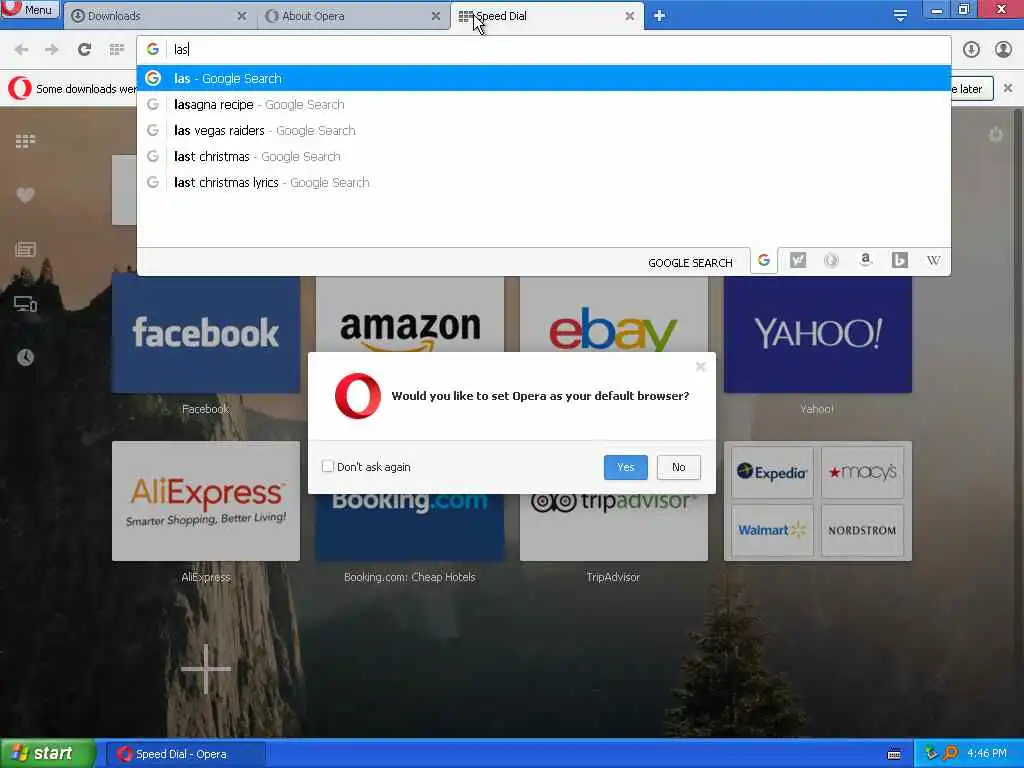Select 'Speed Dial - Opera' taskbar button
1024x768 pixels.
pos(185,754)
